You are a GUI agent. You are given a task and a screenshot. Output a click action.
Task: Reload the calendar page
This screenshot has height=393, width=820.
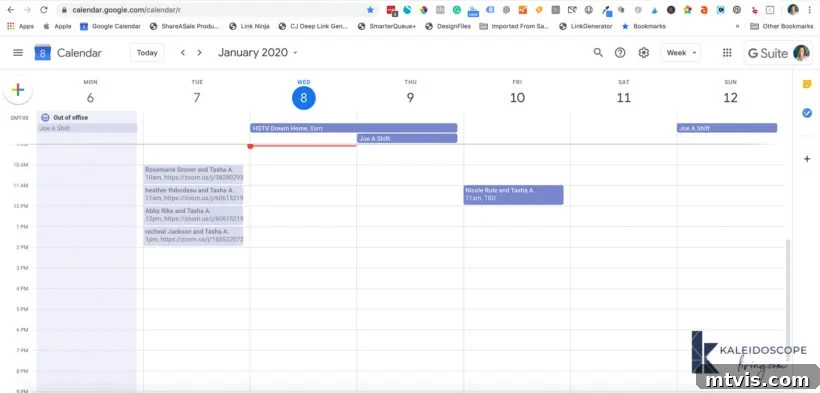click(44, 9)
